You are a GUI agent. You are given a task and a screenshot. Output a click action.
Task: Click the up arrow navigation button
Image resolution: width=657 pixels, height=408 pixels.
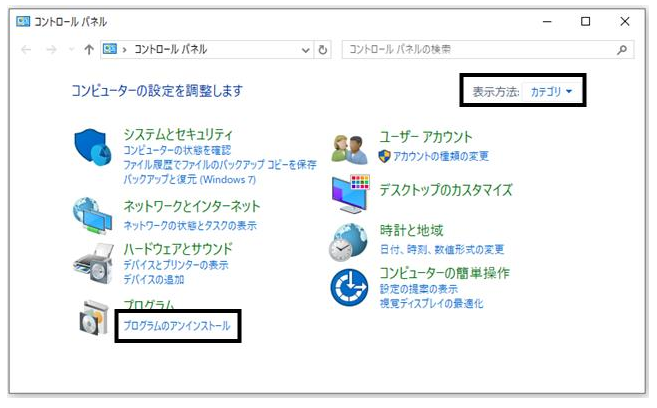pos(89,50)
